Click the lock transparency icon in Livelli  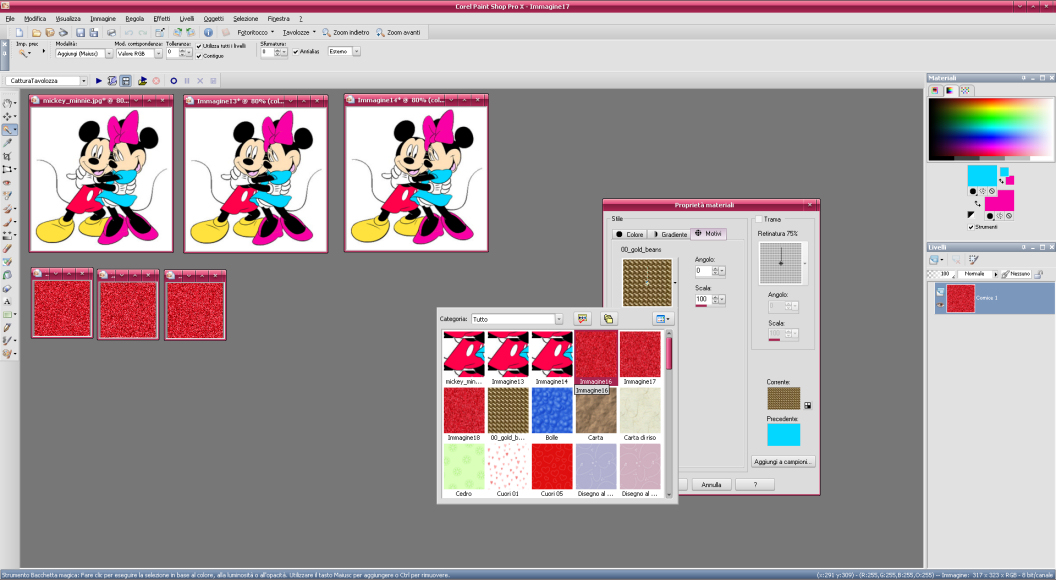pyautogui.click(x=1038, y=274)
